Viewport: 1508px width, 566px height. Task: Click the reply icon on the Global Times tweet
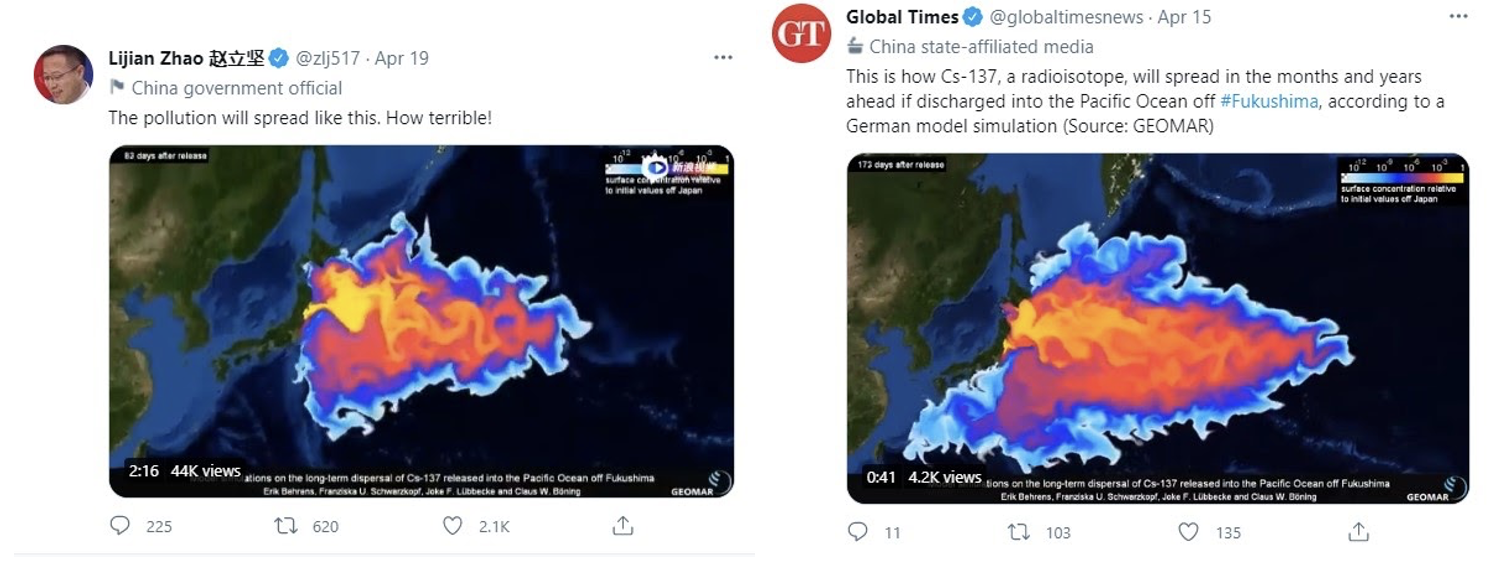[857, 532]
